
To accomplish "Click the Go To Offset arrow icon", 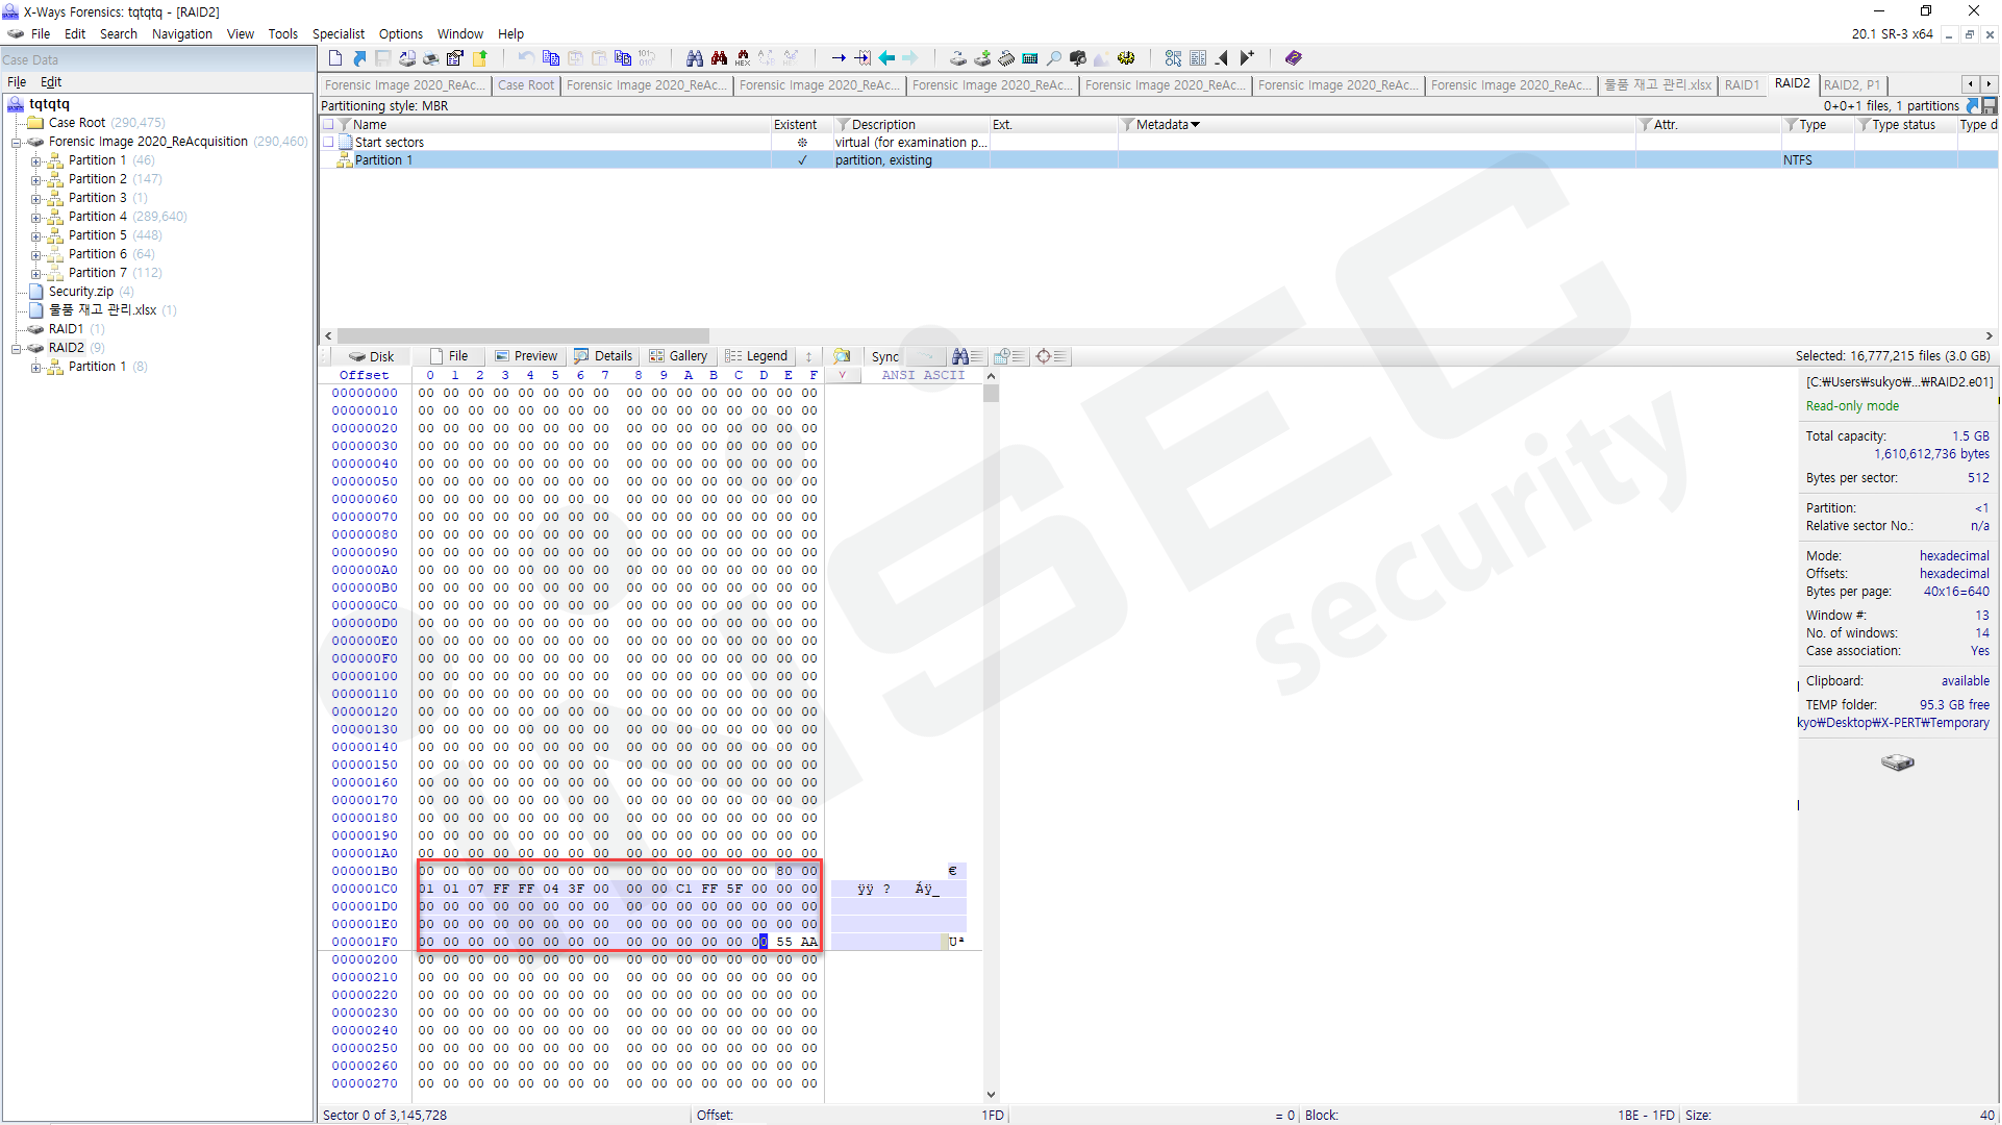I will click(838, 58).
